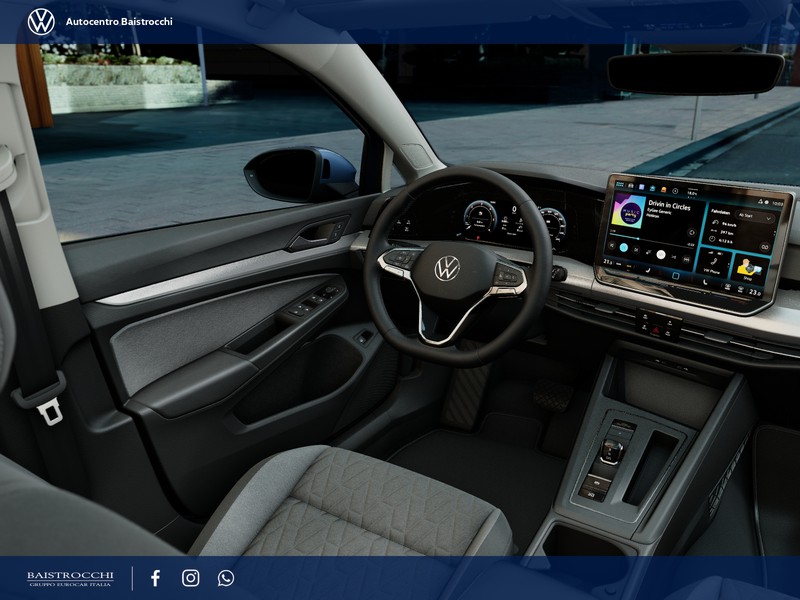Open the VW Phone tile

coord(712,263)
